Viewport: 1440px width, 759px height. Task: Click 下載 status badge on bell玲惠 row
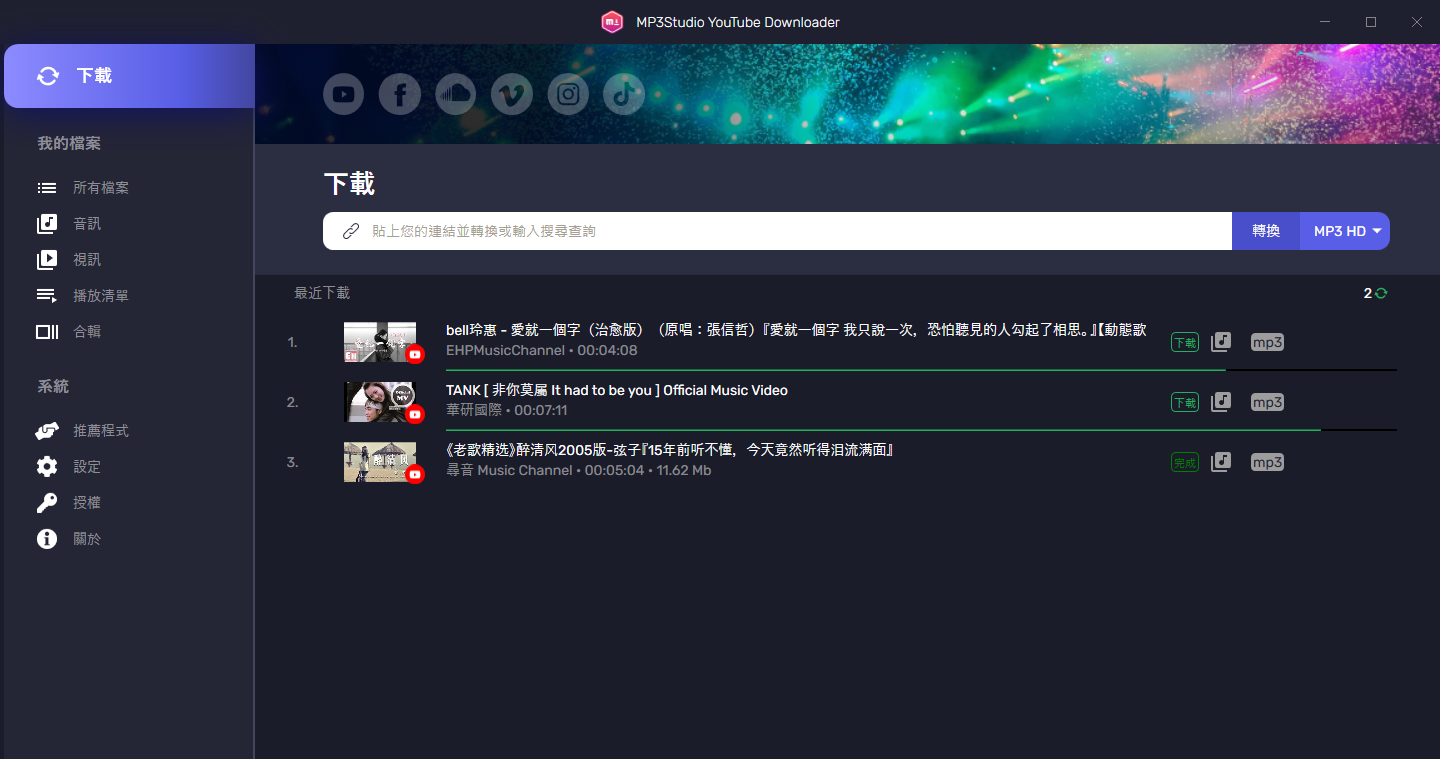click(1185, 342)
